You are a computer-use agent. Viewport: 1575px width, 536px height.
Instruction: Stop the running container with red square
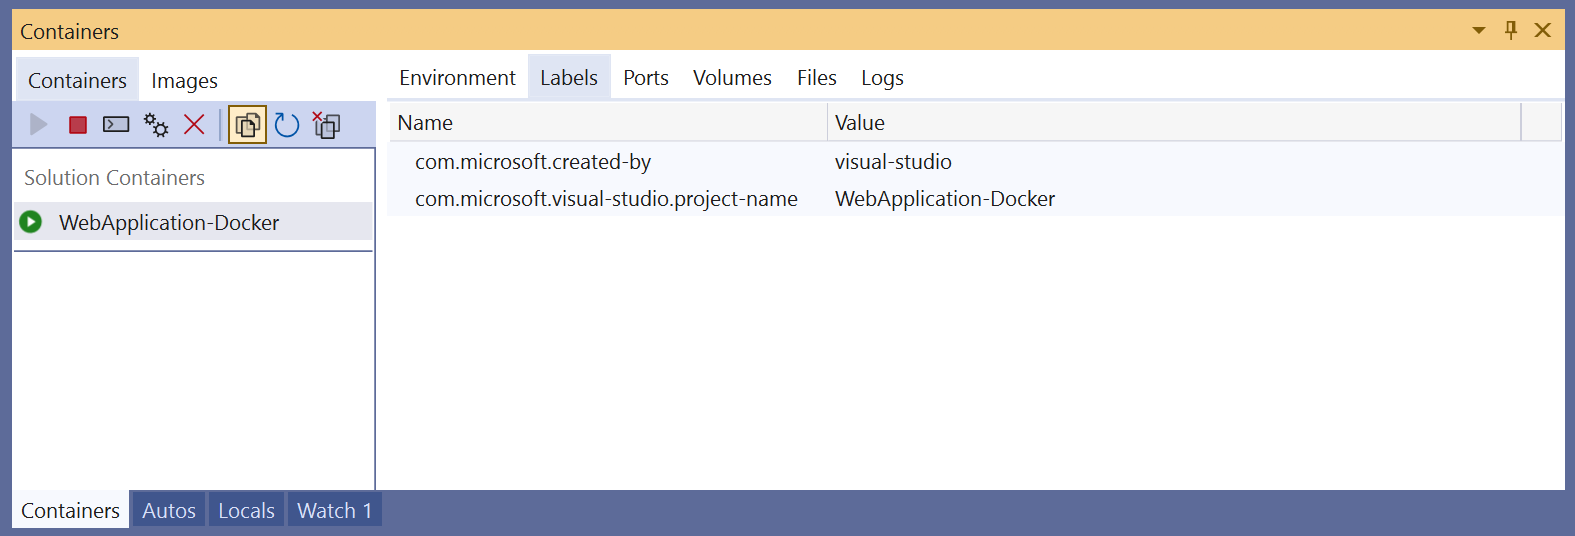(x=78, y=125)
